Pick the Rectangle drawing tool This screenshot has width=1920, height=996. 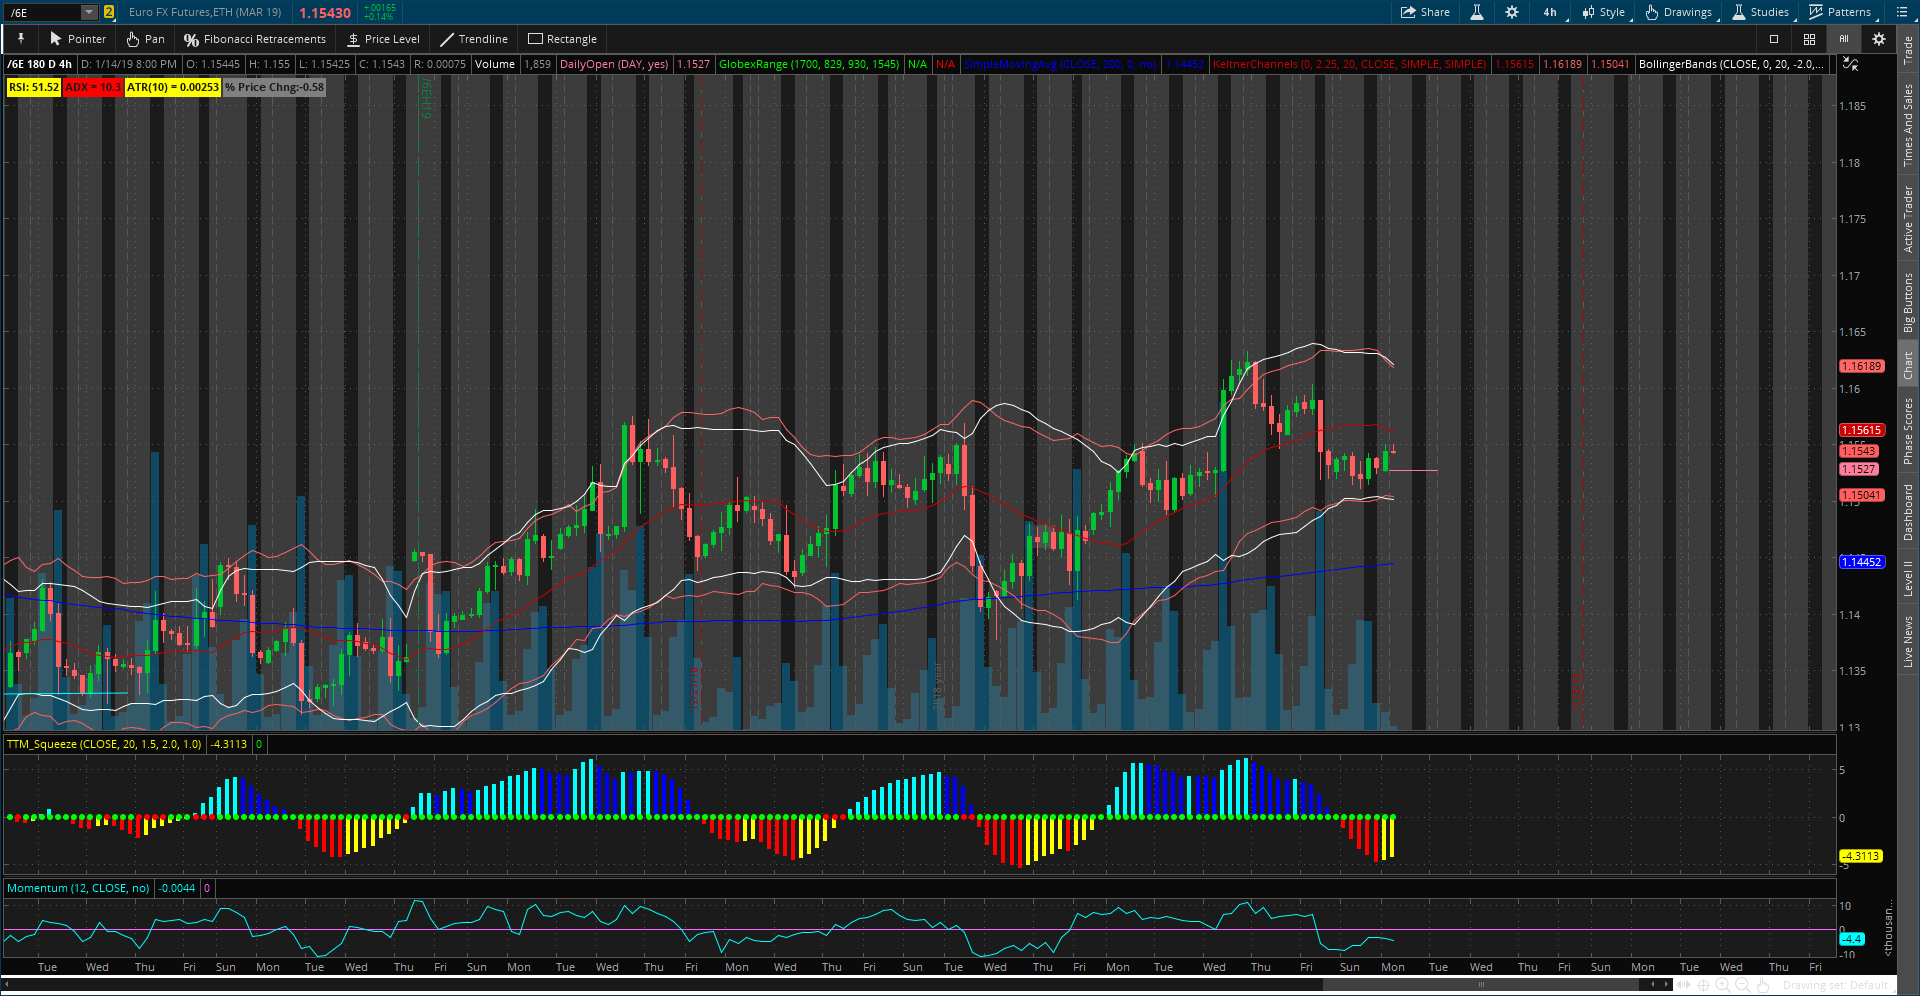tap(562, 39)
